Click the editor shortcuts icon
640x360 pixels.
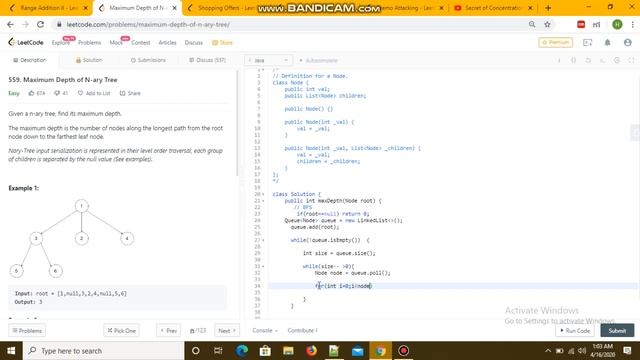pos(602,60)
